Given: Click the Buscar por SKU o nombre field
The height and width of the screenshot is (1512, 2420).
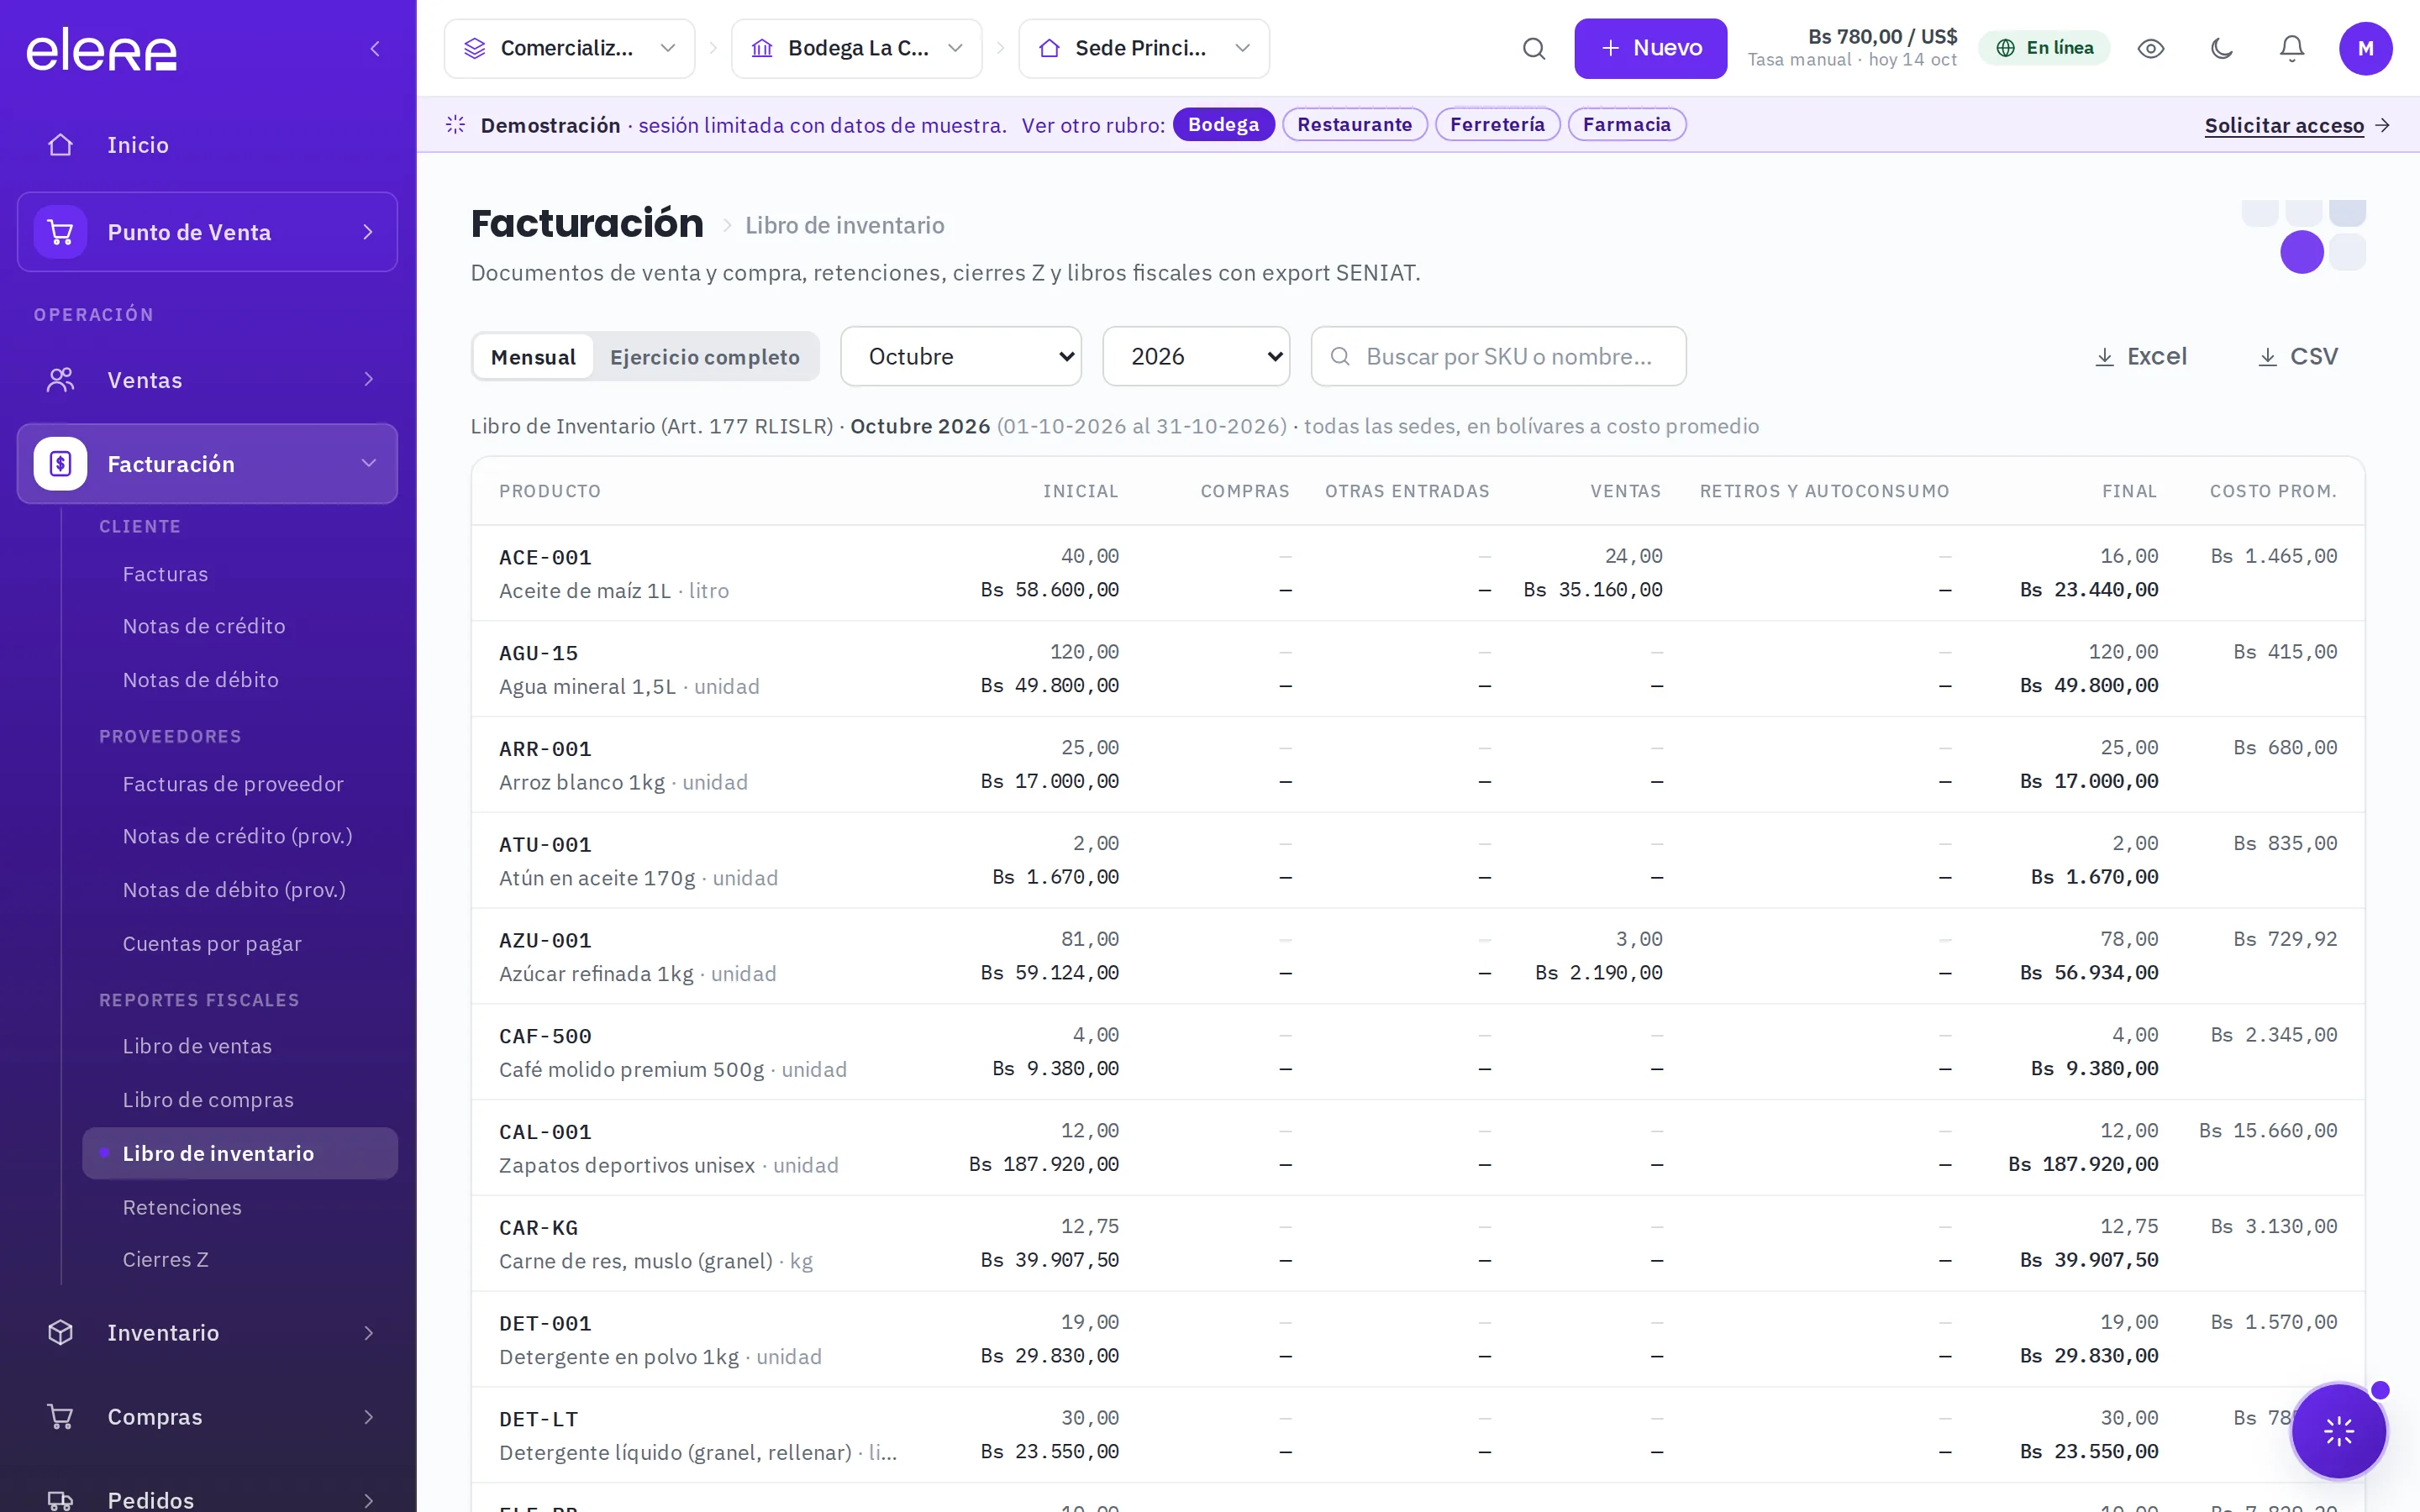Looking at the screenshot, I should click(1498, 357).
